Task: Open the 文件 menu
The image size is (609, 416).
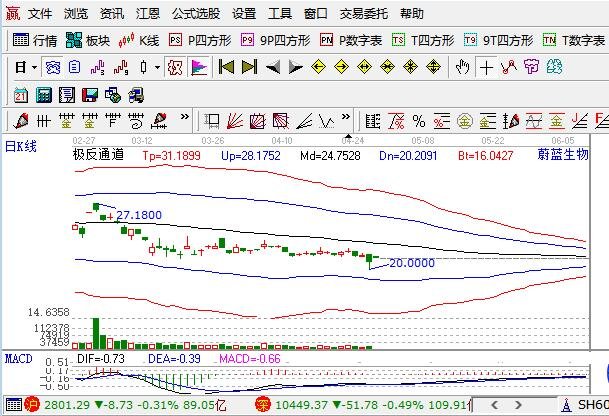Action: coord(40,14)
